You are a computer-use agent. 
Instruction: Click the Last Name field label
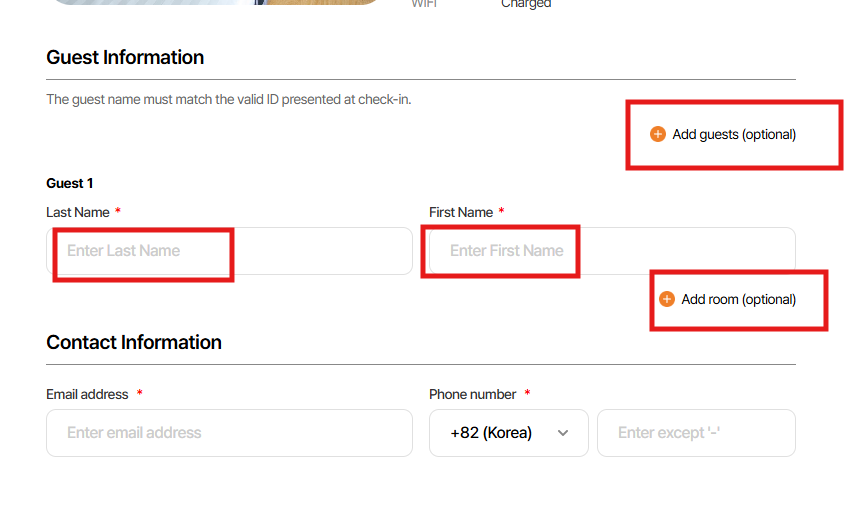pos(78,212)
